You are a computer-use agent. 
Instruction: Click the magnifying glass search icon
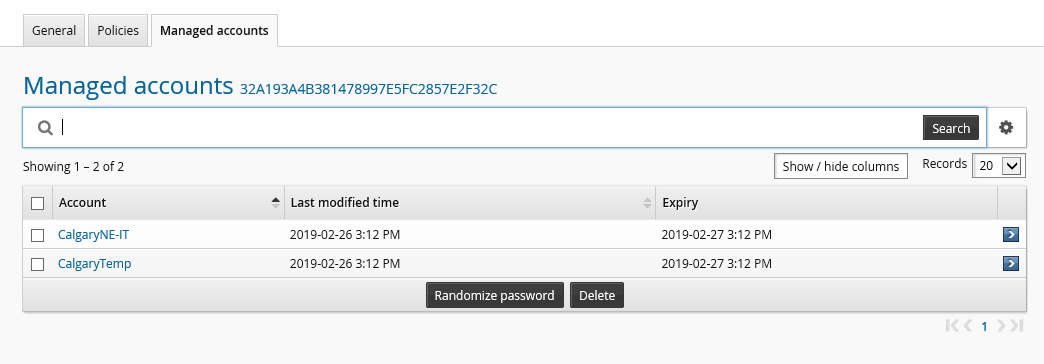pyautogui.click(x=45, y=128)
